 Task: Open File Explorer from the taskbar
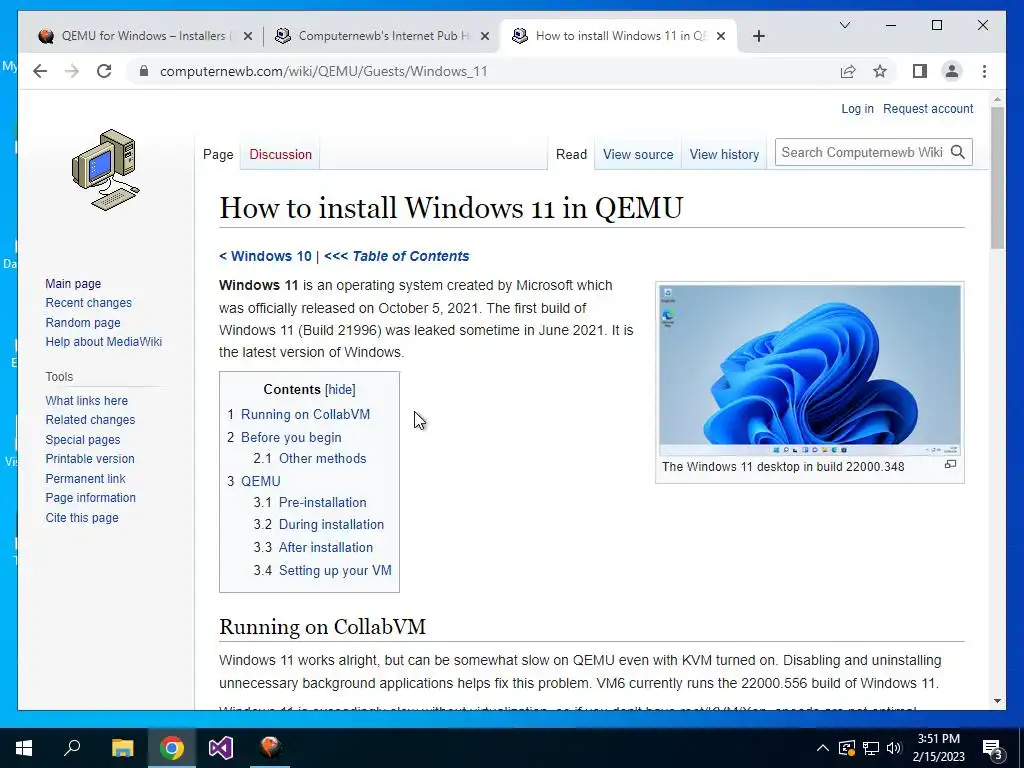point(122,748)
